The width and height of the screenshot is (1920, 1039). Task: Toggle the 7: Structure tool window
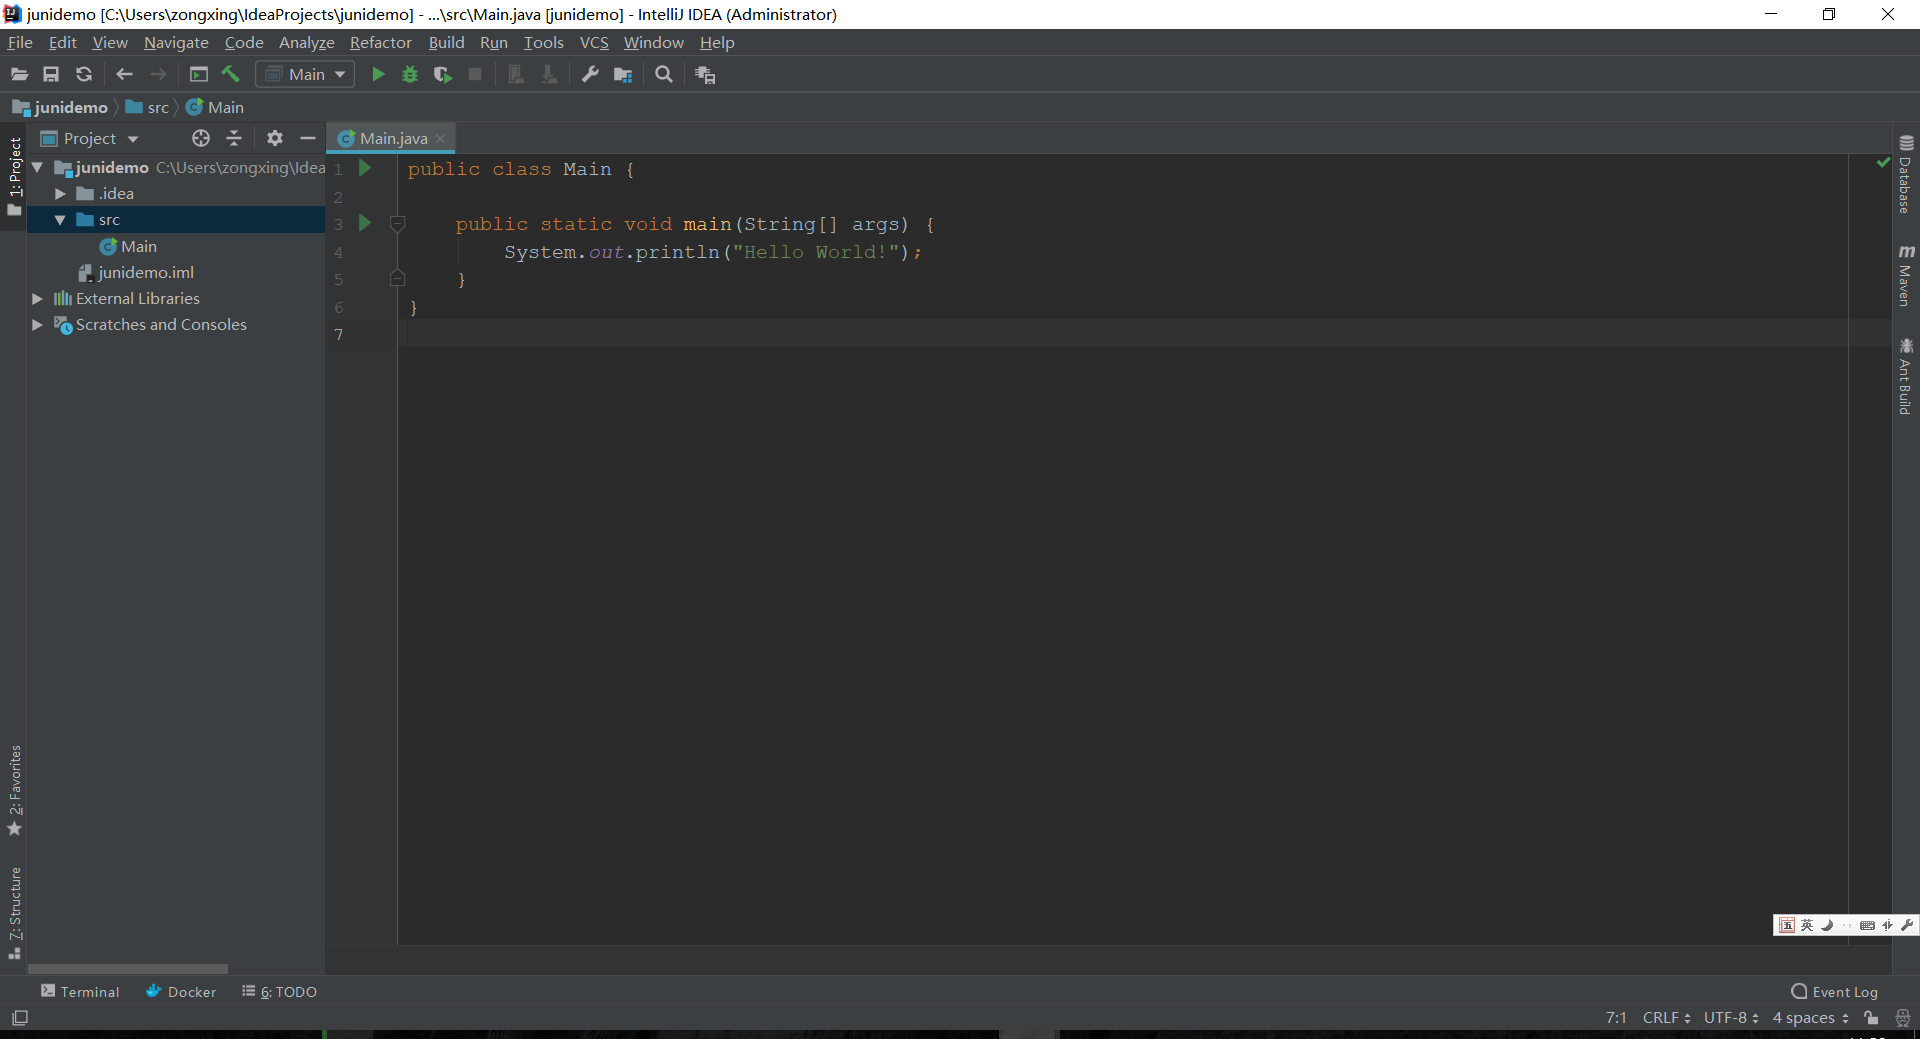(x=15, y=913)
